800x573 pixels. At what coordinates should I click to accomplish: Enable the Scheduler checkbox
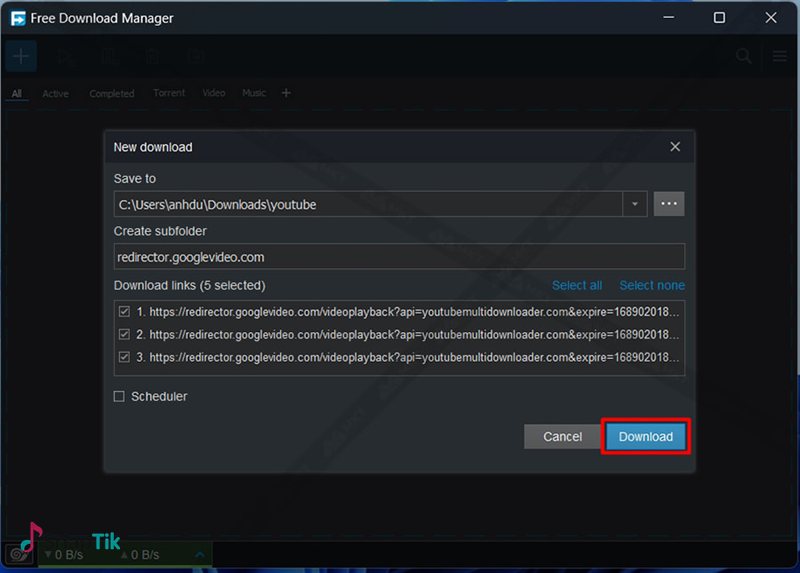coord(120,396)
